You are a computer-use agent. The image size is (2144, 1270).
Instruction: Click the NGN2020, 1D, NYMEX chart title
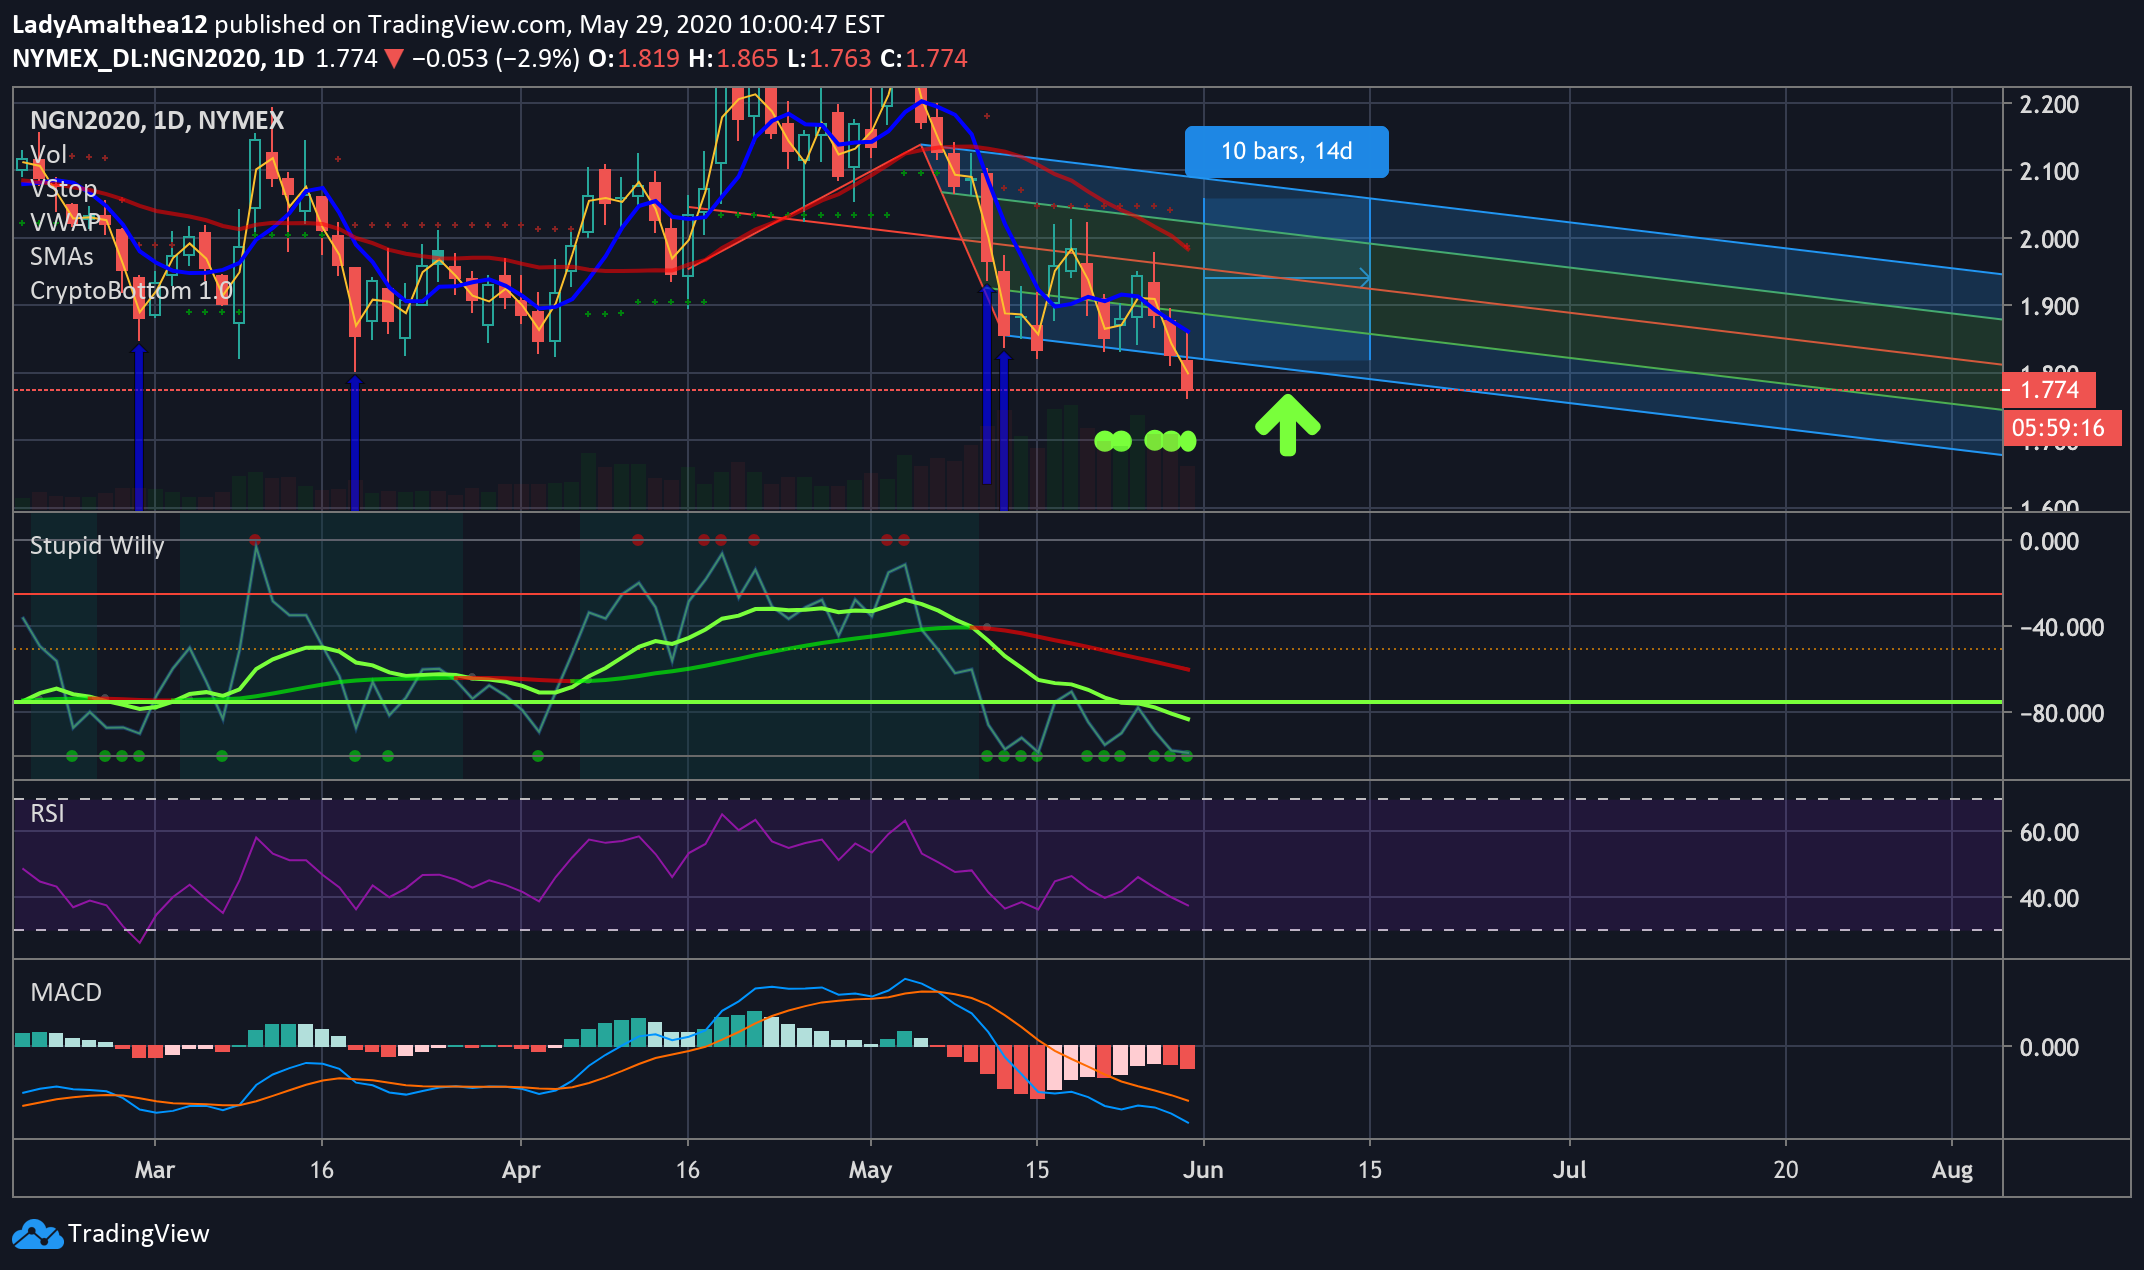click(157, 120)
